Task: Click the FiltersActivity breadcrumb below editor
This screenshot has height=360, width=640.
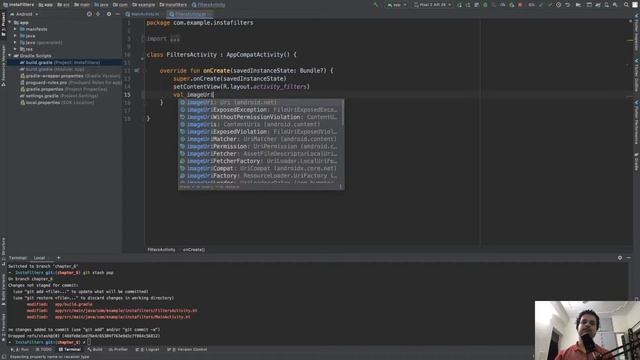Action: tap(161, 249)
